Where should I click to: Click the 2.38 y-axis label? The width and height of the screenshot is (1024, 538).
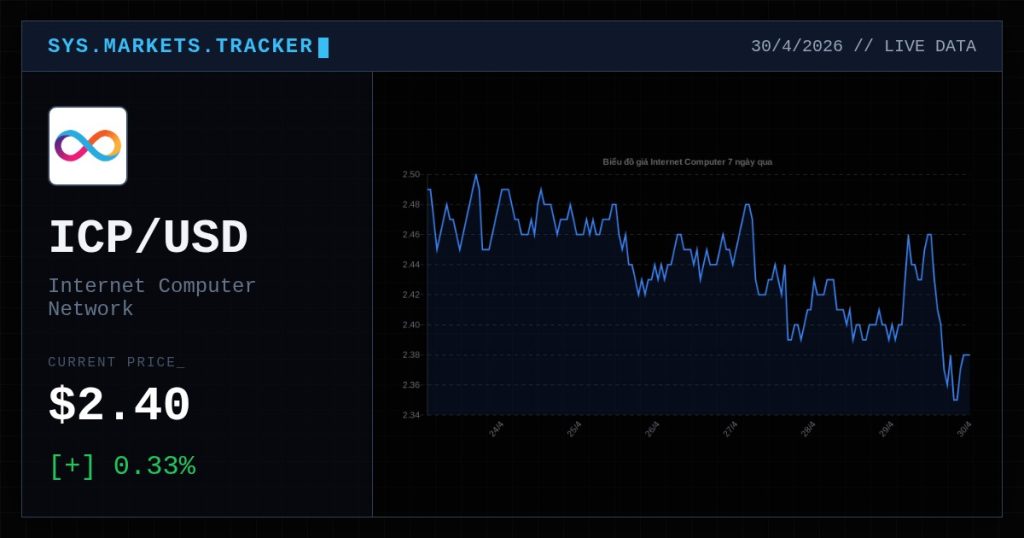click(411, 355)
